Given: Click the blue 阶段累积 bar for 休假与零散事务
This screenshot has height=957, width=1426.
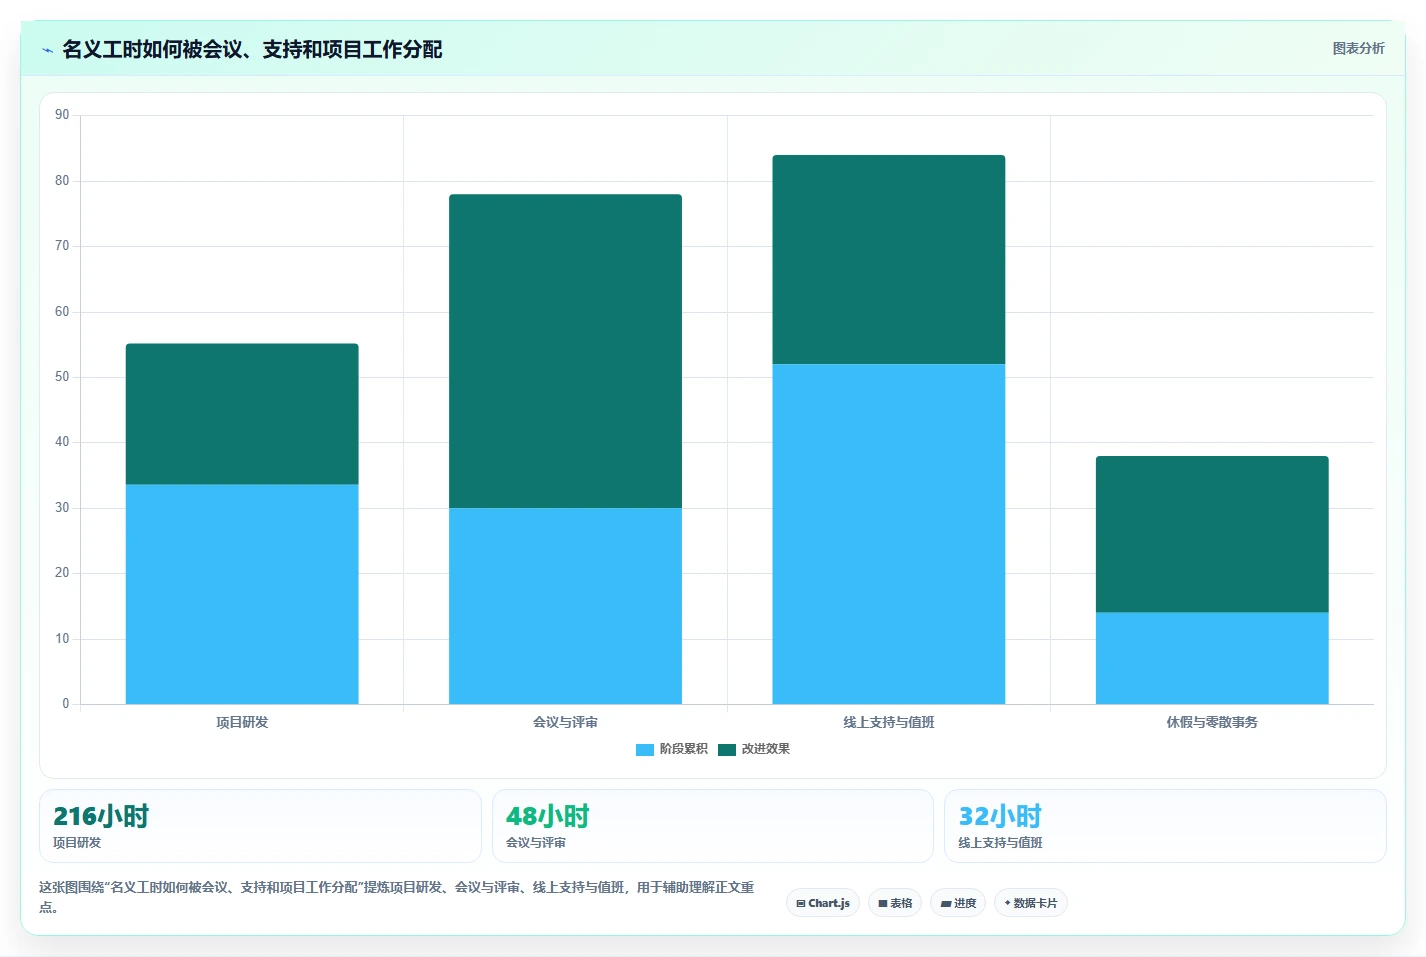Looking at the screenshot, I should click(x=1212, y=658).
